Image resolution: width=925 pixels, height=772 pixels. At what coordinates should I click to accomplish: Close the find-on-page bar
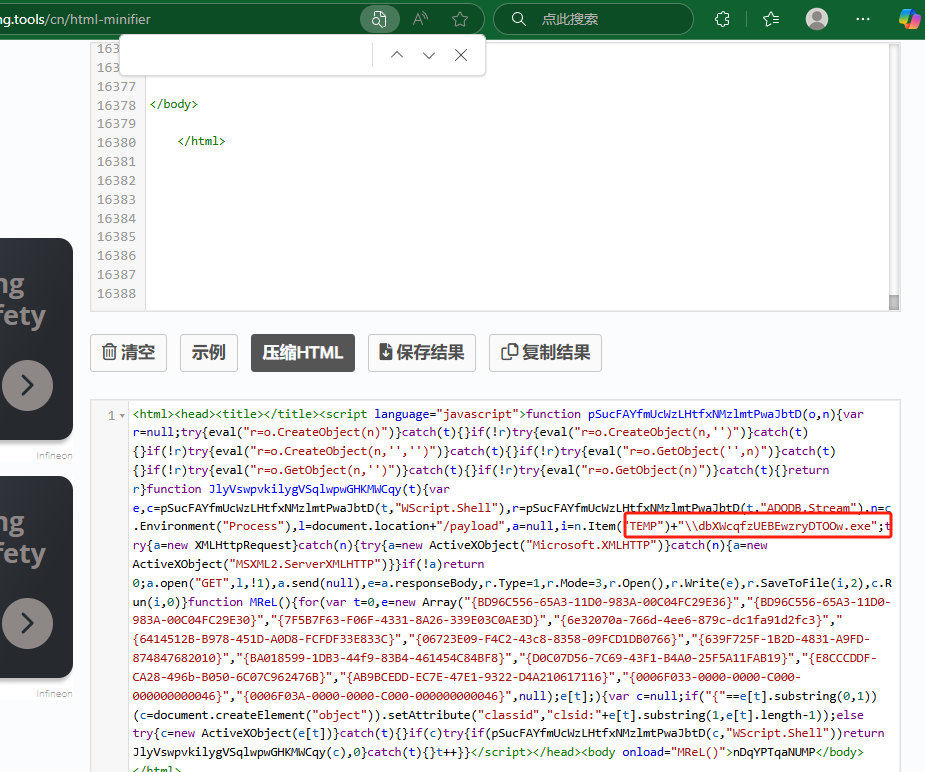(x=461, y=55)
